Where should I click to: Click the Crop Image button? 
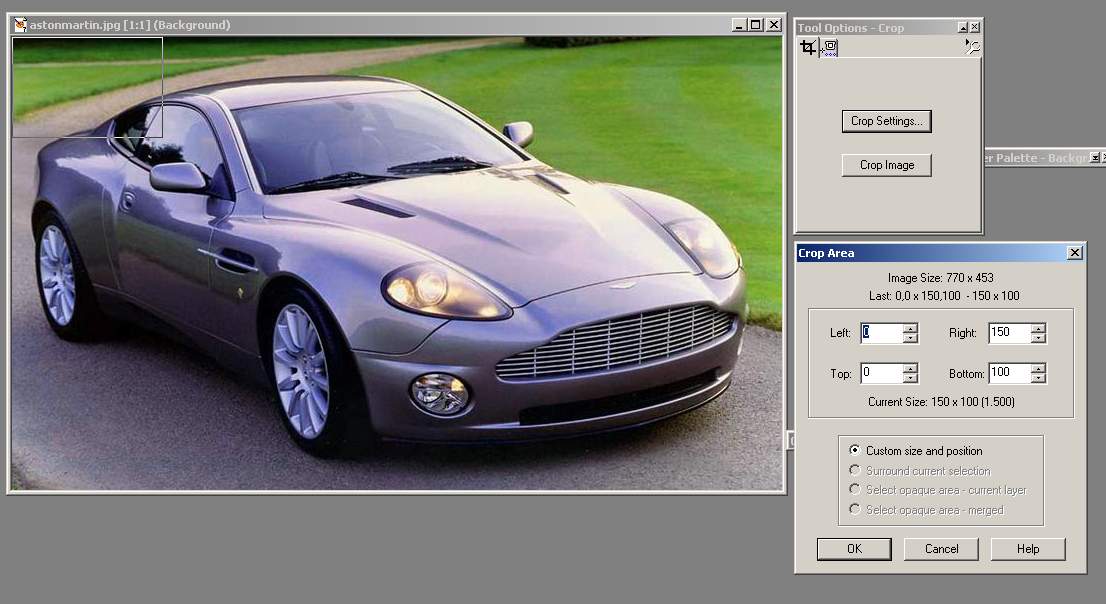(x=887, y=165)
